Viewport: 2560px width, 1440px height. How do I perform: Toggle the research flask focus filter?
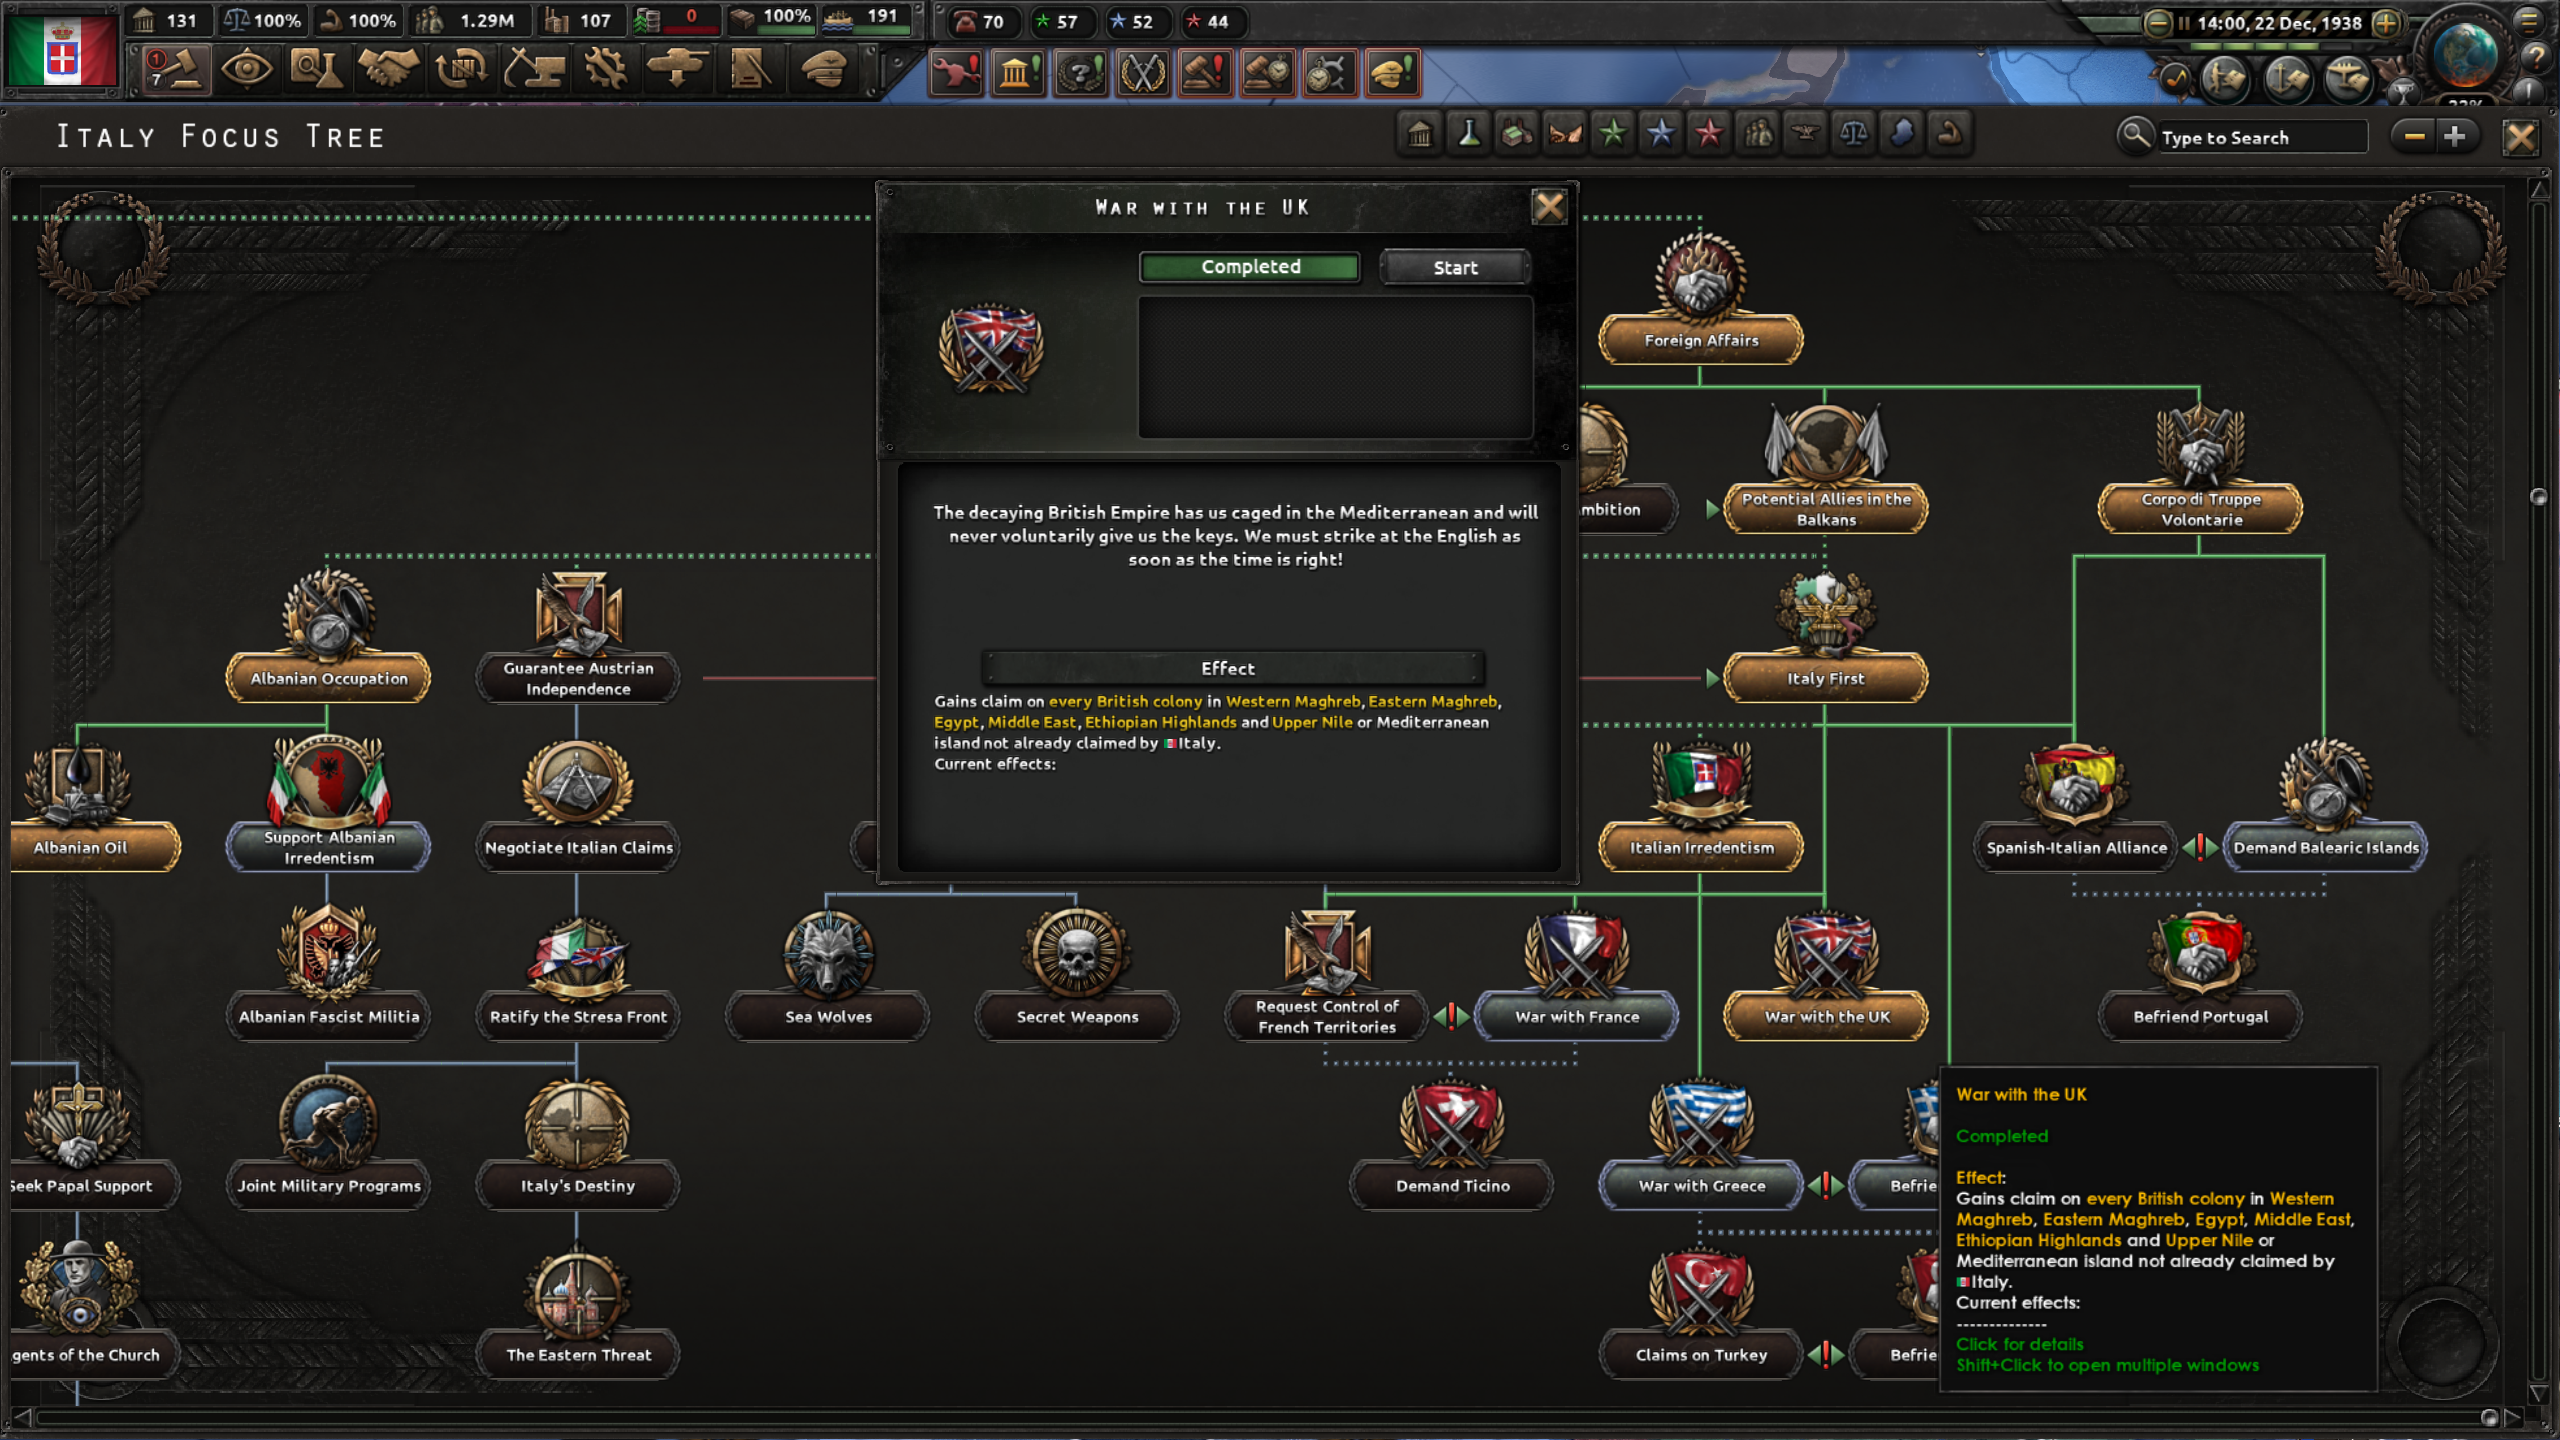tap(1468, 134)
